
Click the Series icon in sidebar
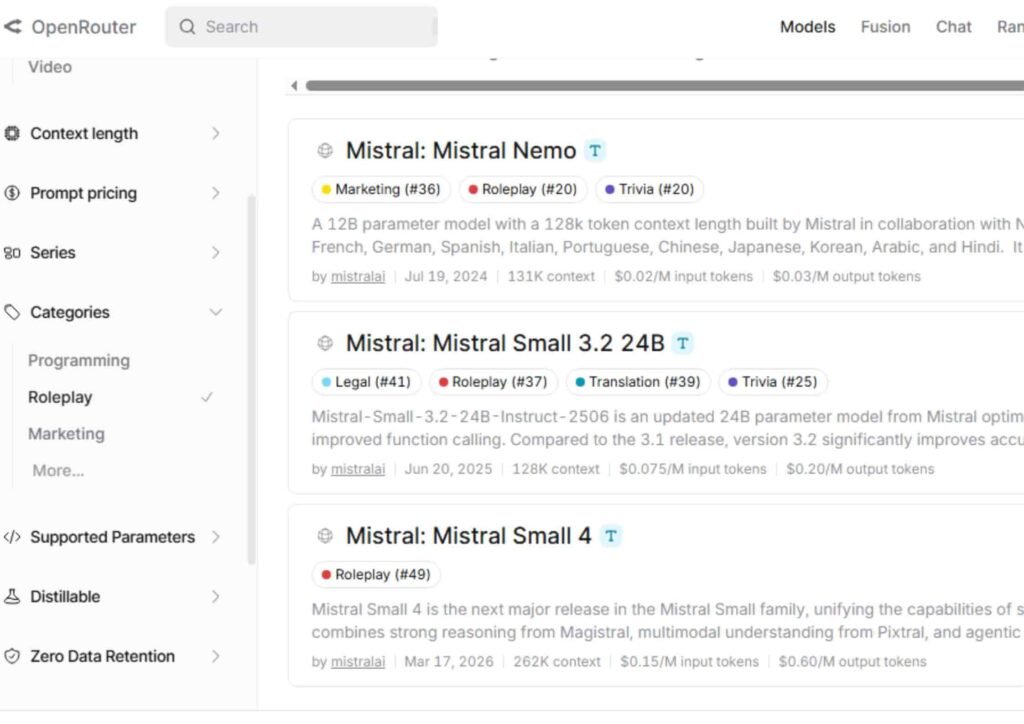[x=12, y=253]
